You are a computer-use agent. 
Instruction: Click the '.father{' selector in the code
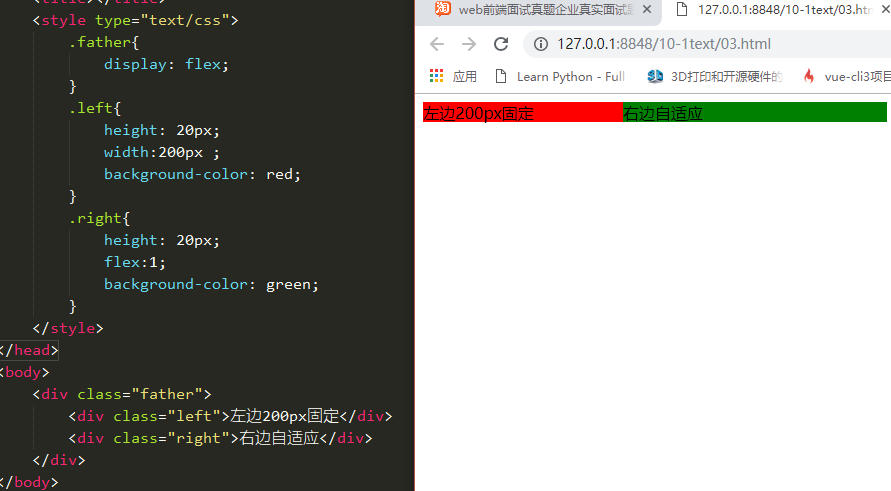[103, 42]
